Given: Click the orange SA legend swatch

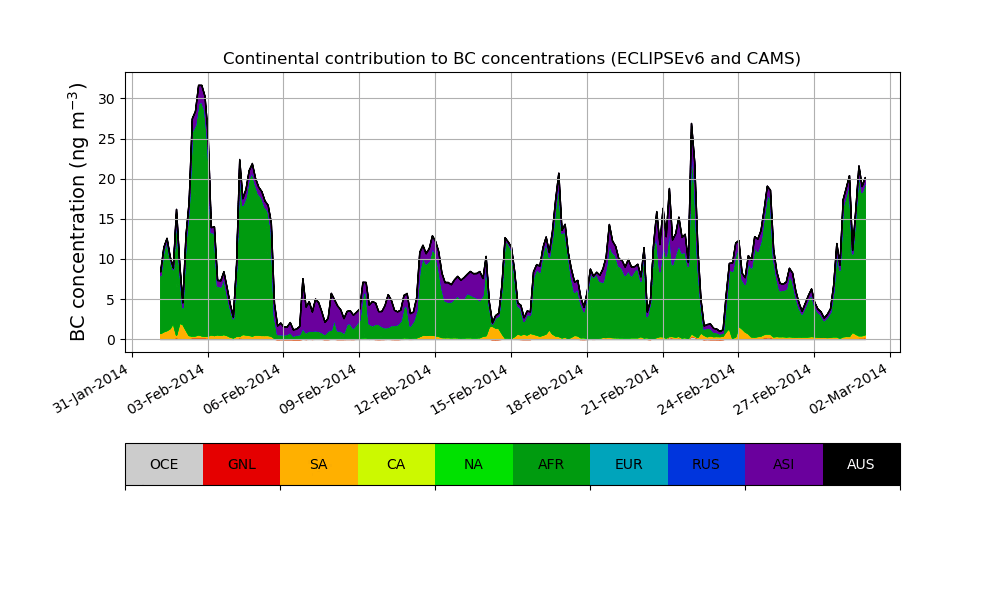Looking at the screenshot, I should tap(318, 464).
